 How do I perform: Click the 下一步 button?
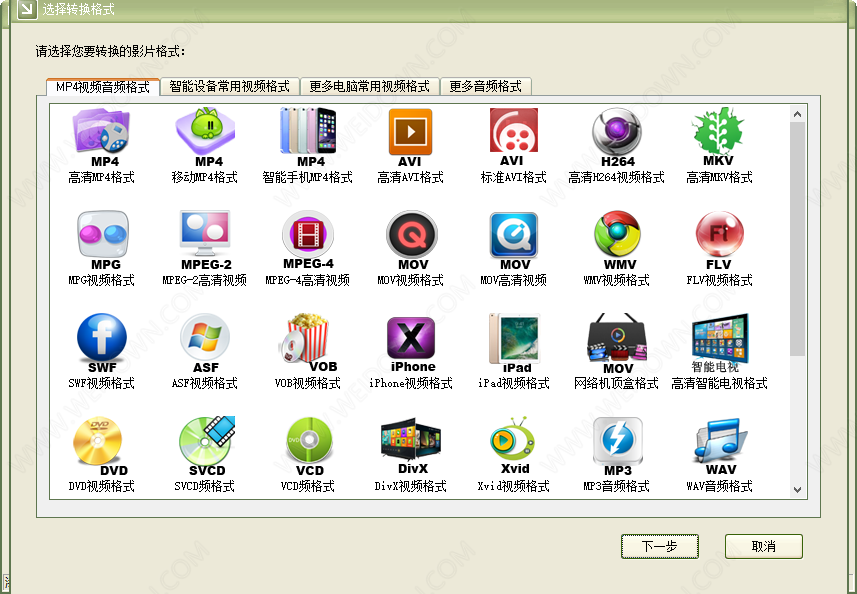[x=660, y=546]
